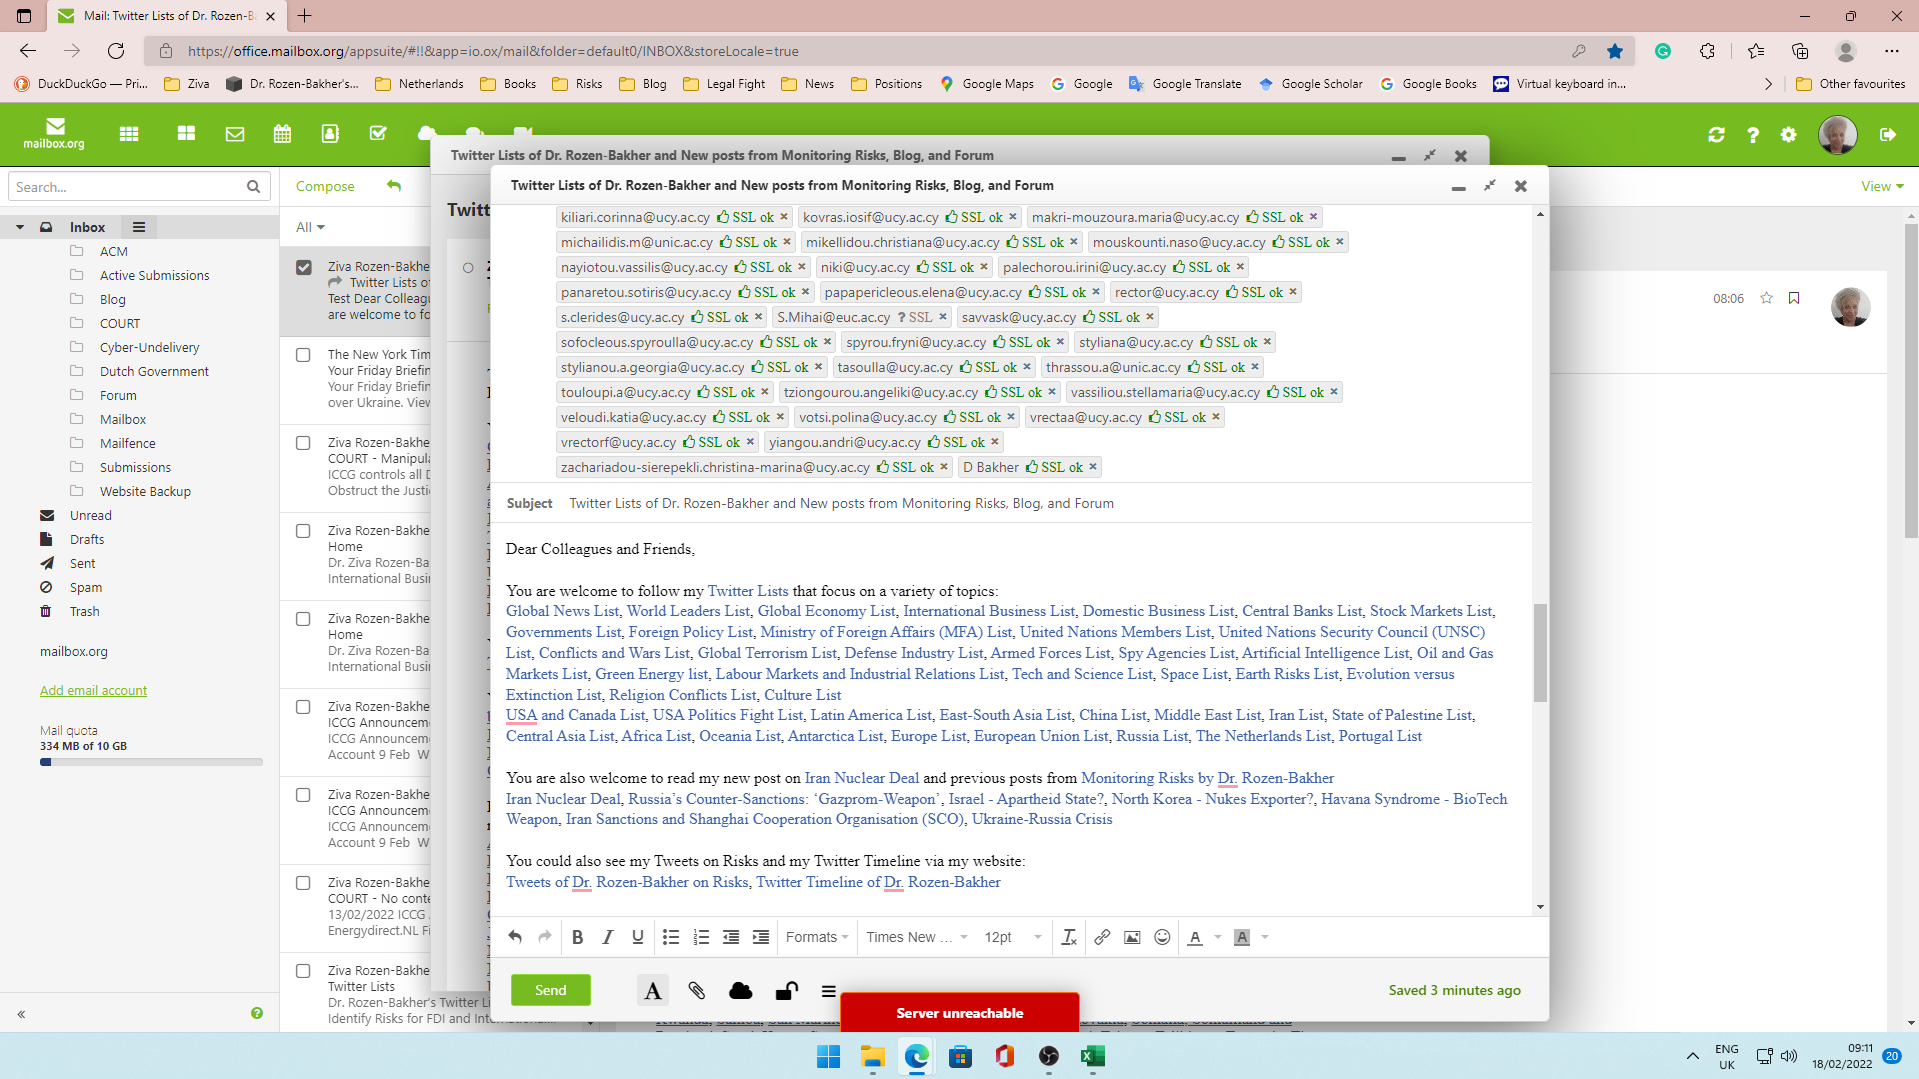Check the last Twitter Lists email checkbox
The image size is (1919, 1079).
tap(303, 971)
